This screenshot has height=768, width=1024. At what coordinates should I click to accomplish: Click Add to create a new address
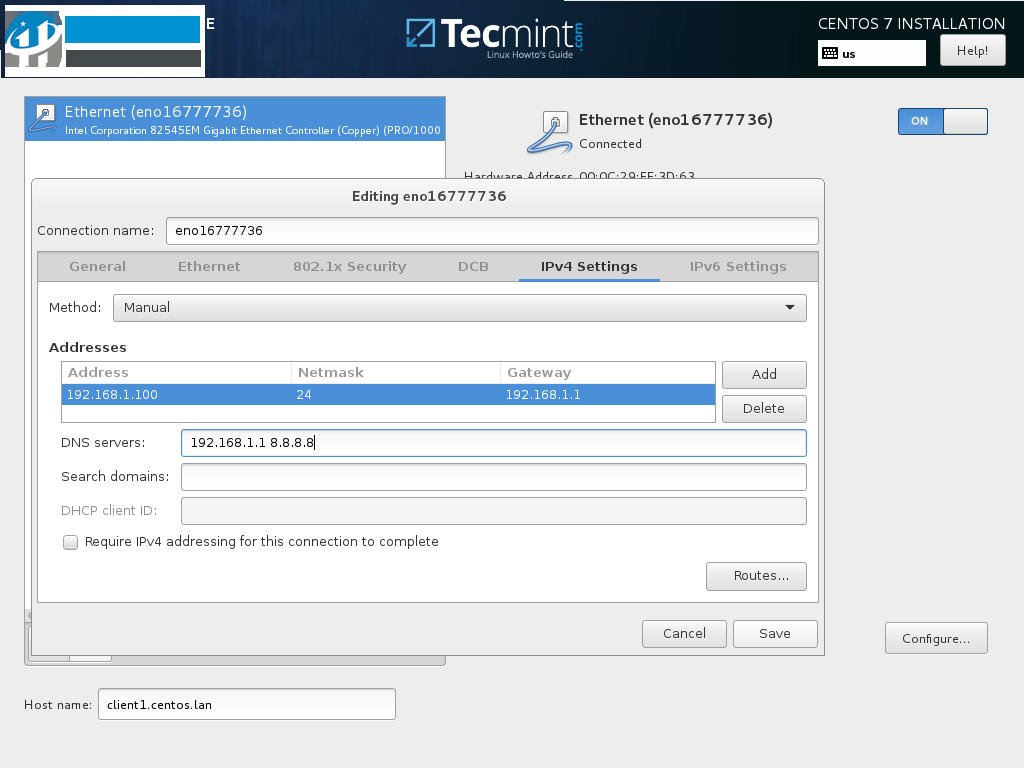coord(764,375)
